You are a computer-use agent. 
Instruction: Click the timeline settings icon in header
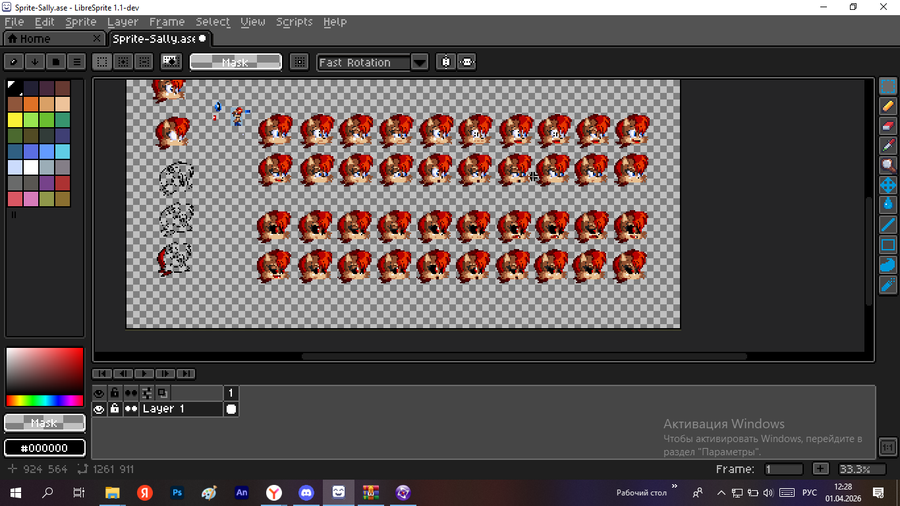coord(147,393)
